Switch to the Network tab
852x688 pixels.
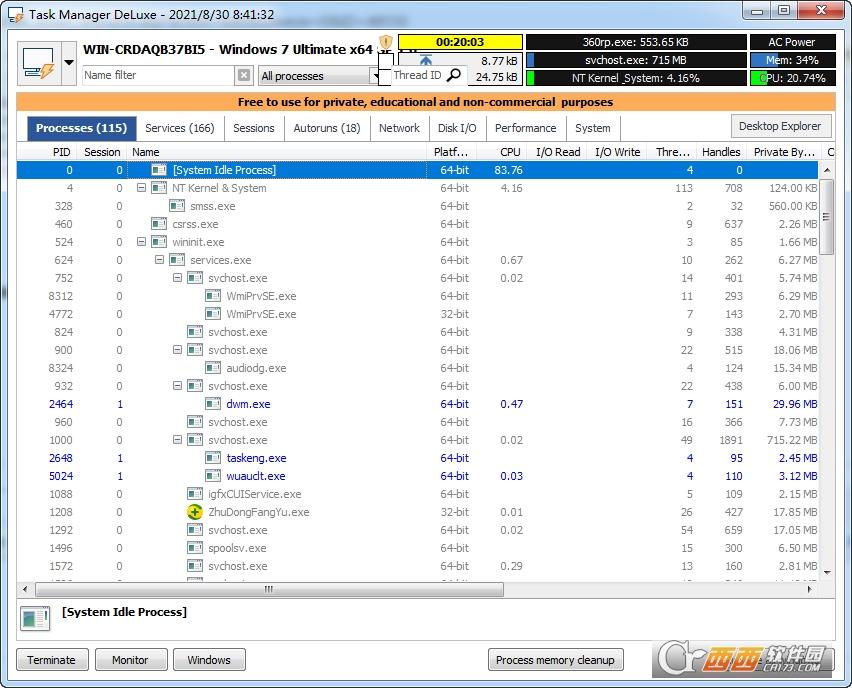[x=399, y=128]
